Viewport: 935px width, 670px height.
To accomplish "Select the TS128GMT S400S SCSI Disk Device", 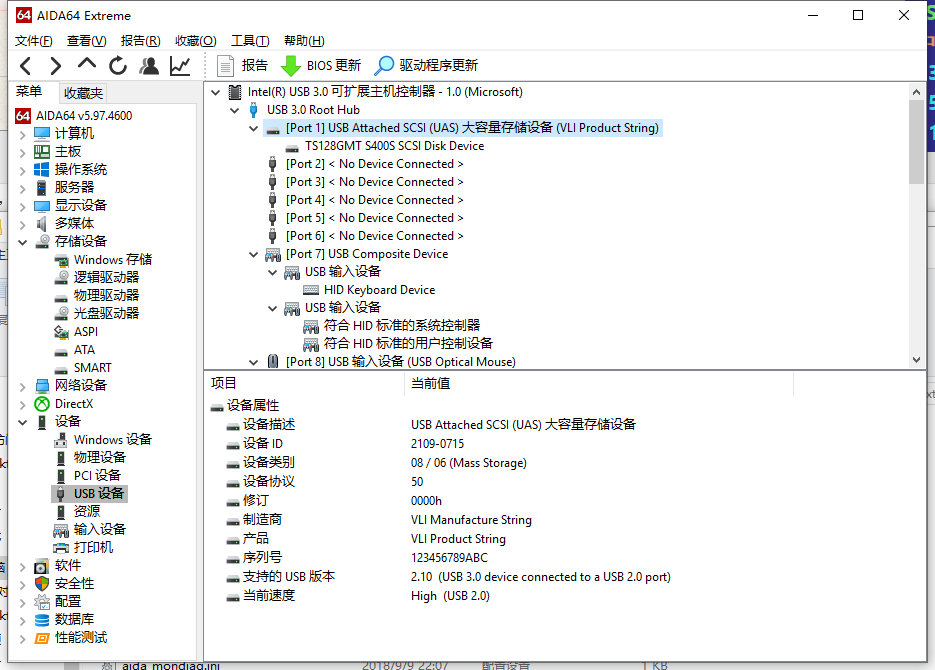I will tap(394, 146).
